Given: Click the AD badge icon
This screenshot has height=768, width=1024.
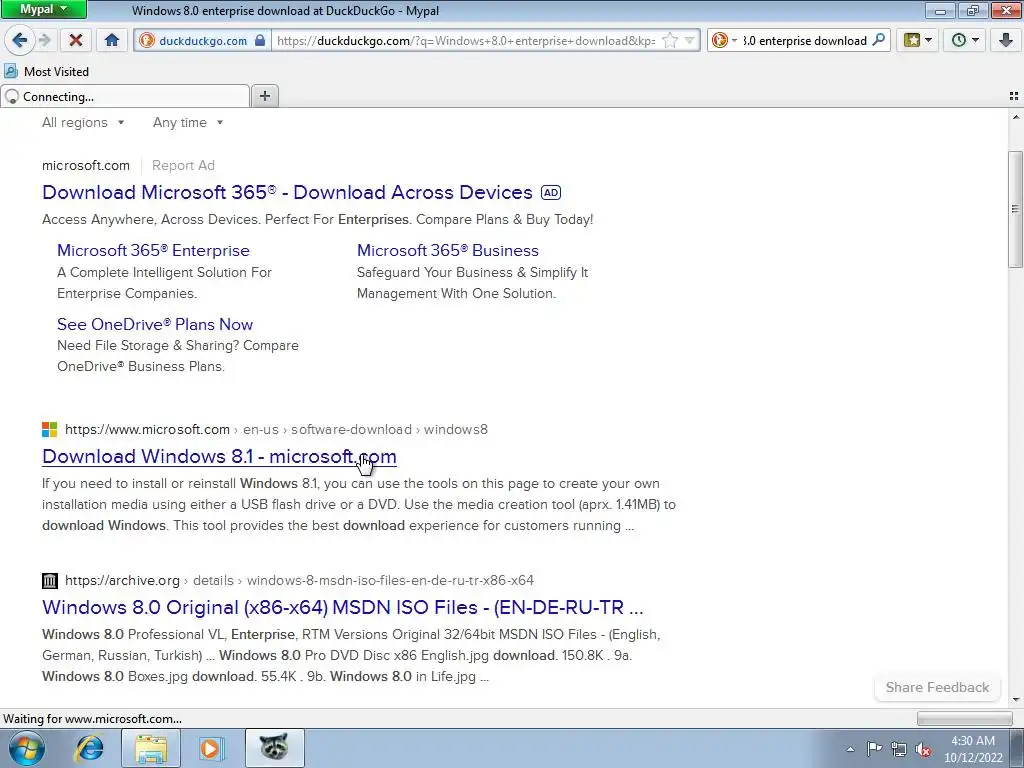Looking at the screenshot, I should tap(551, 193).
